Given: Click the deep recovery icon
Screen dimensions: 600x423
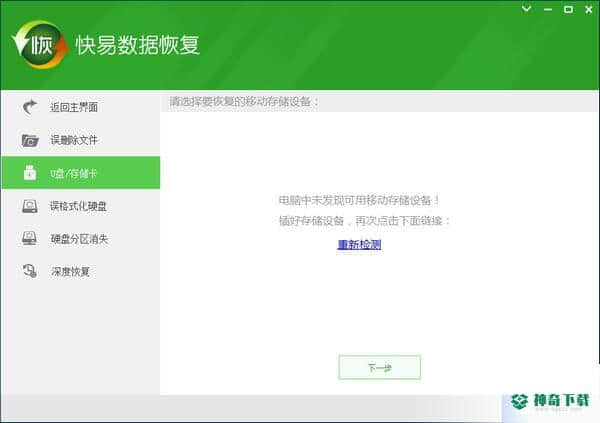Looking at the screenshot, I should coord(30,271).
